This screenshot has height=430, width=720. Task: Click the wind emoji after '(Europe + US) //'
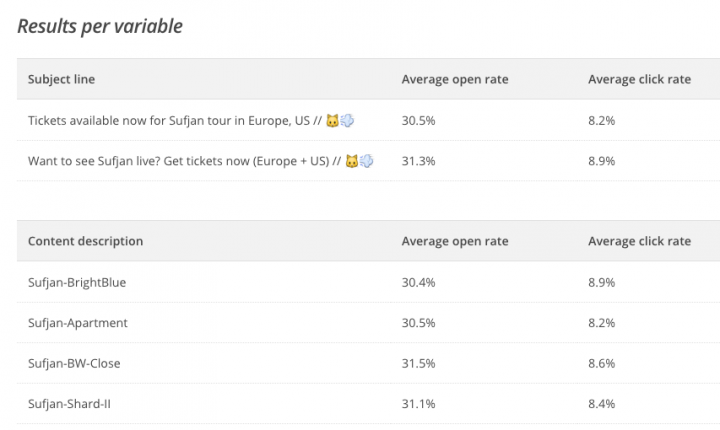[x=367, y=161]
